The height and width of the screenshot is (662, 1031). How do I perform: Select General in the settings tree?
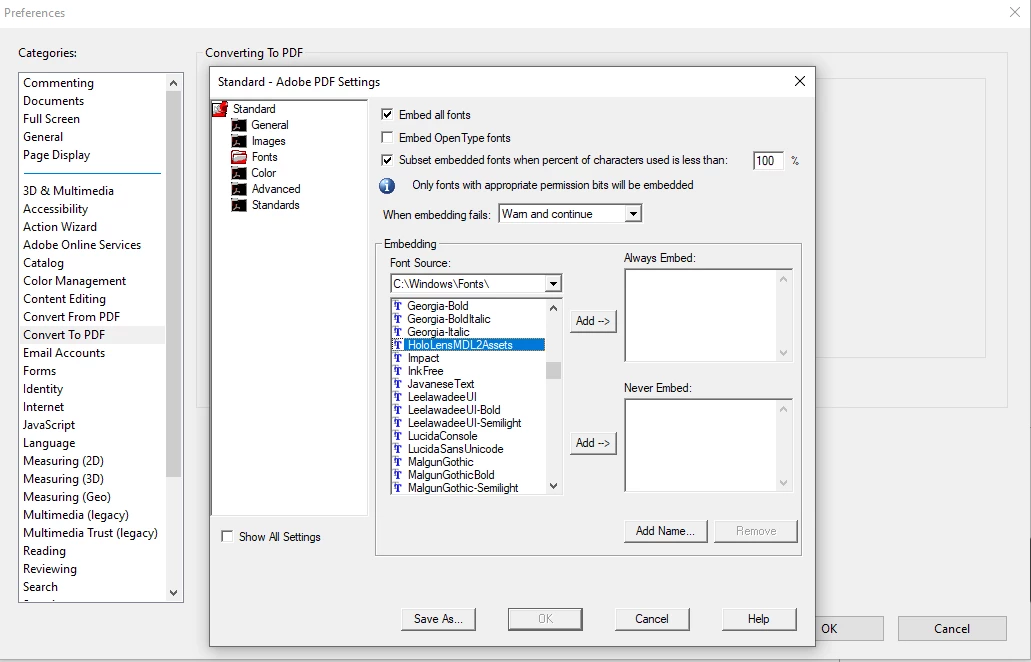tap(270, 125)
